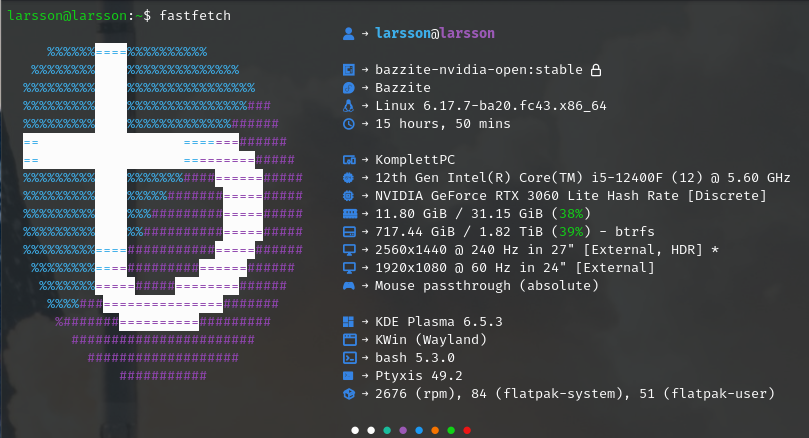Click the monitor icon beside 1920x1080 display
The image size is (809, 438).
pos(349,268)
